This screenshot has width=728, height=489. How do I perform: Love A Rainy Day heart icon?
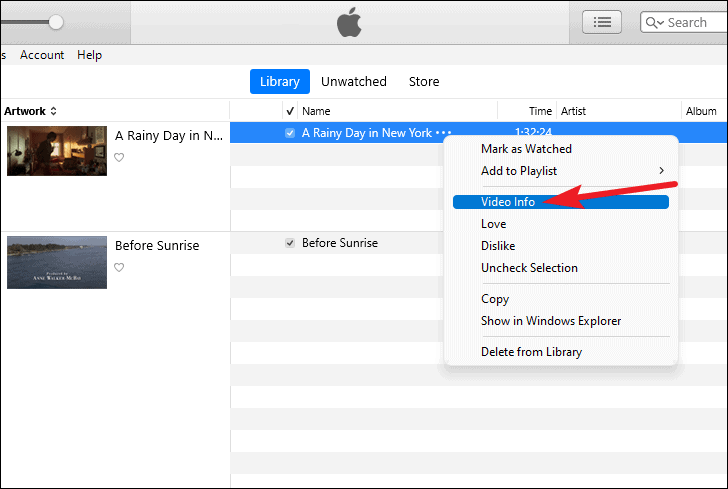(x=119, y=157)
